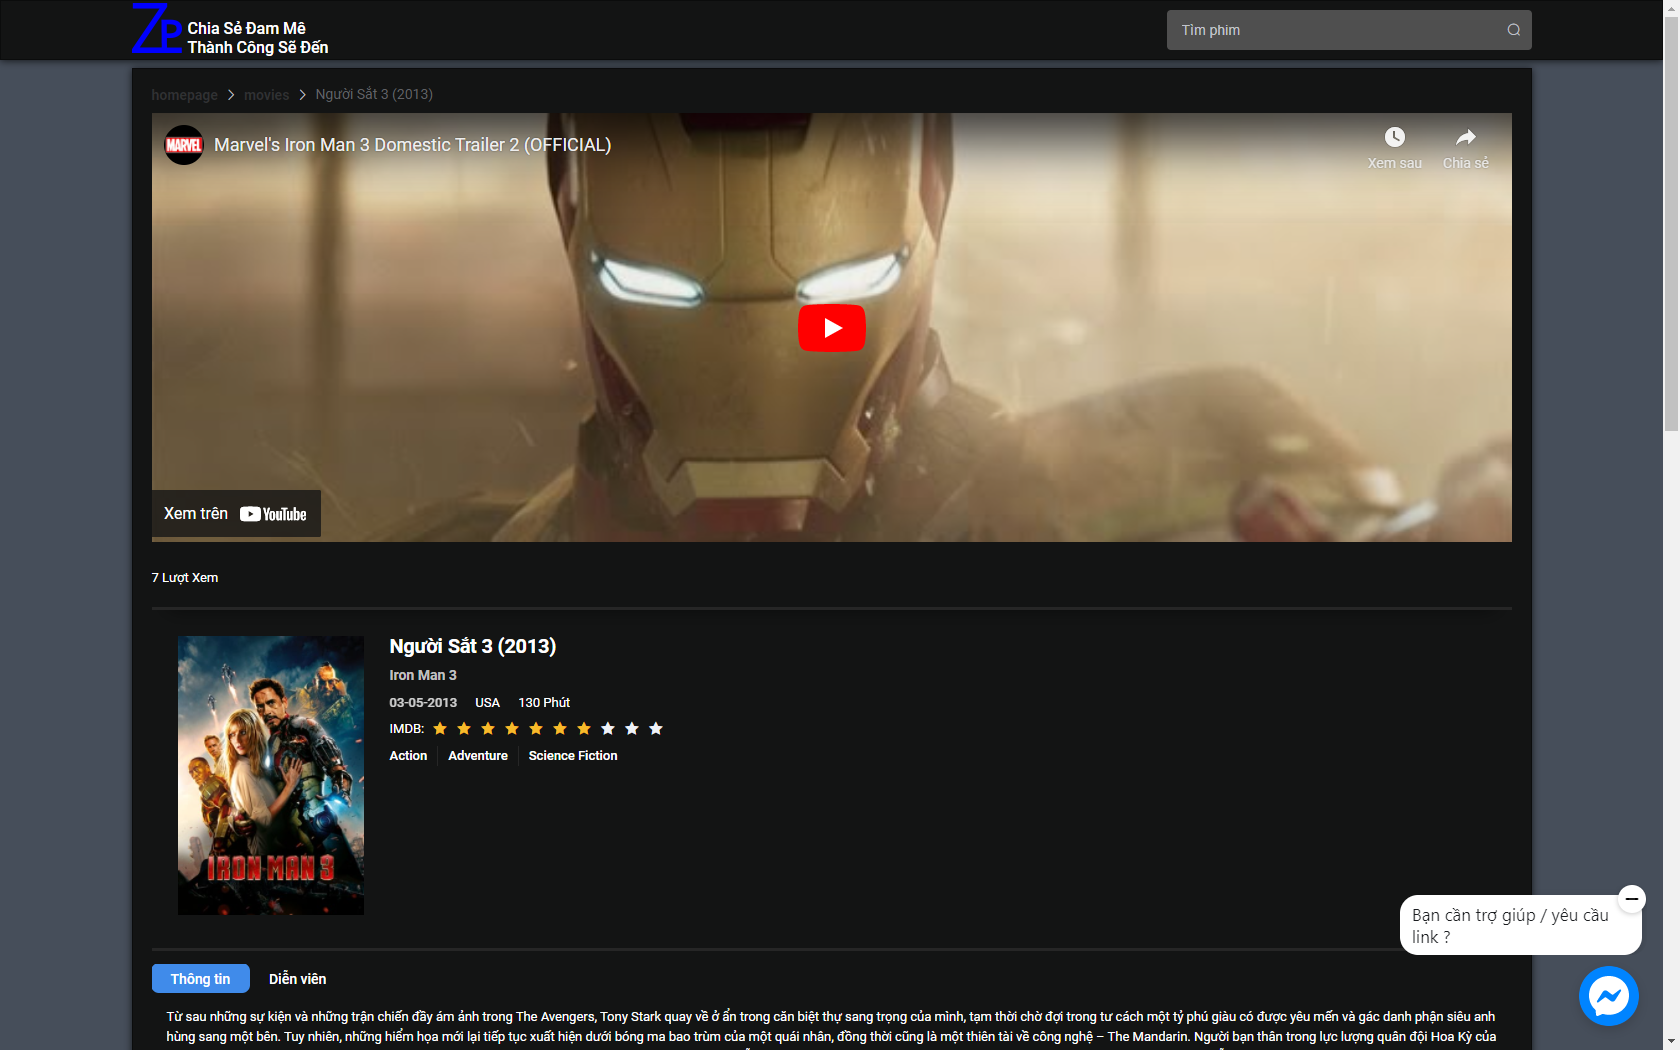Click the first IMDB rating star

pos(440,729)
